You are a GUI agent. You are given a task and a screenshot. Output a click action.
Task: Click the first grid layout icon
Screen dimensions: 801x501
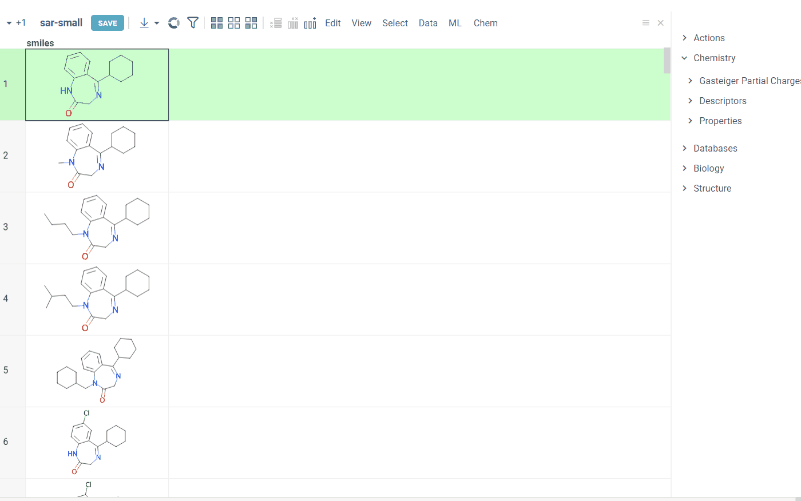coord(217,23)
